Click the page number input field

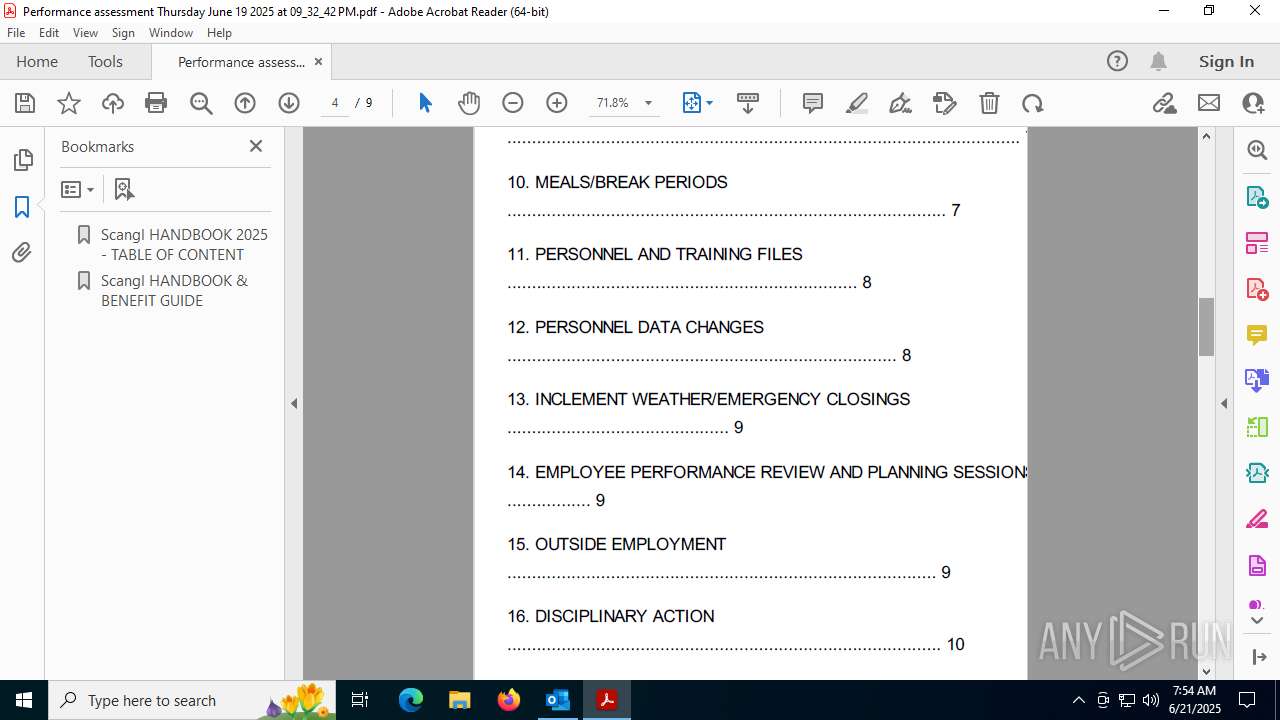coord(335,103)
